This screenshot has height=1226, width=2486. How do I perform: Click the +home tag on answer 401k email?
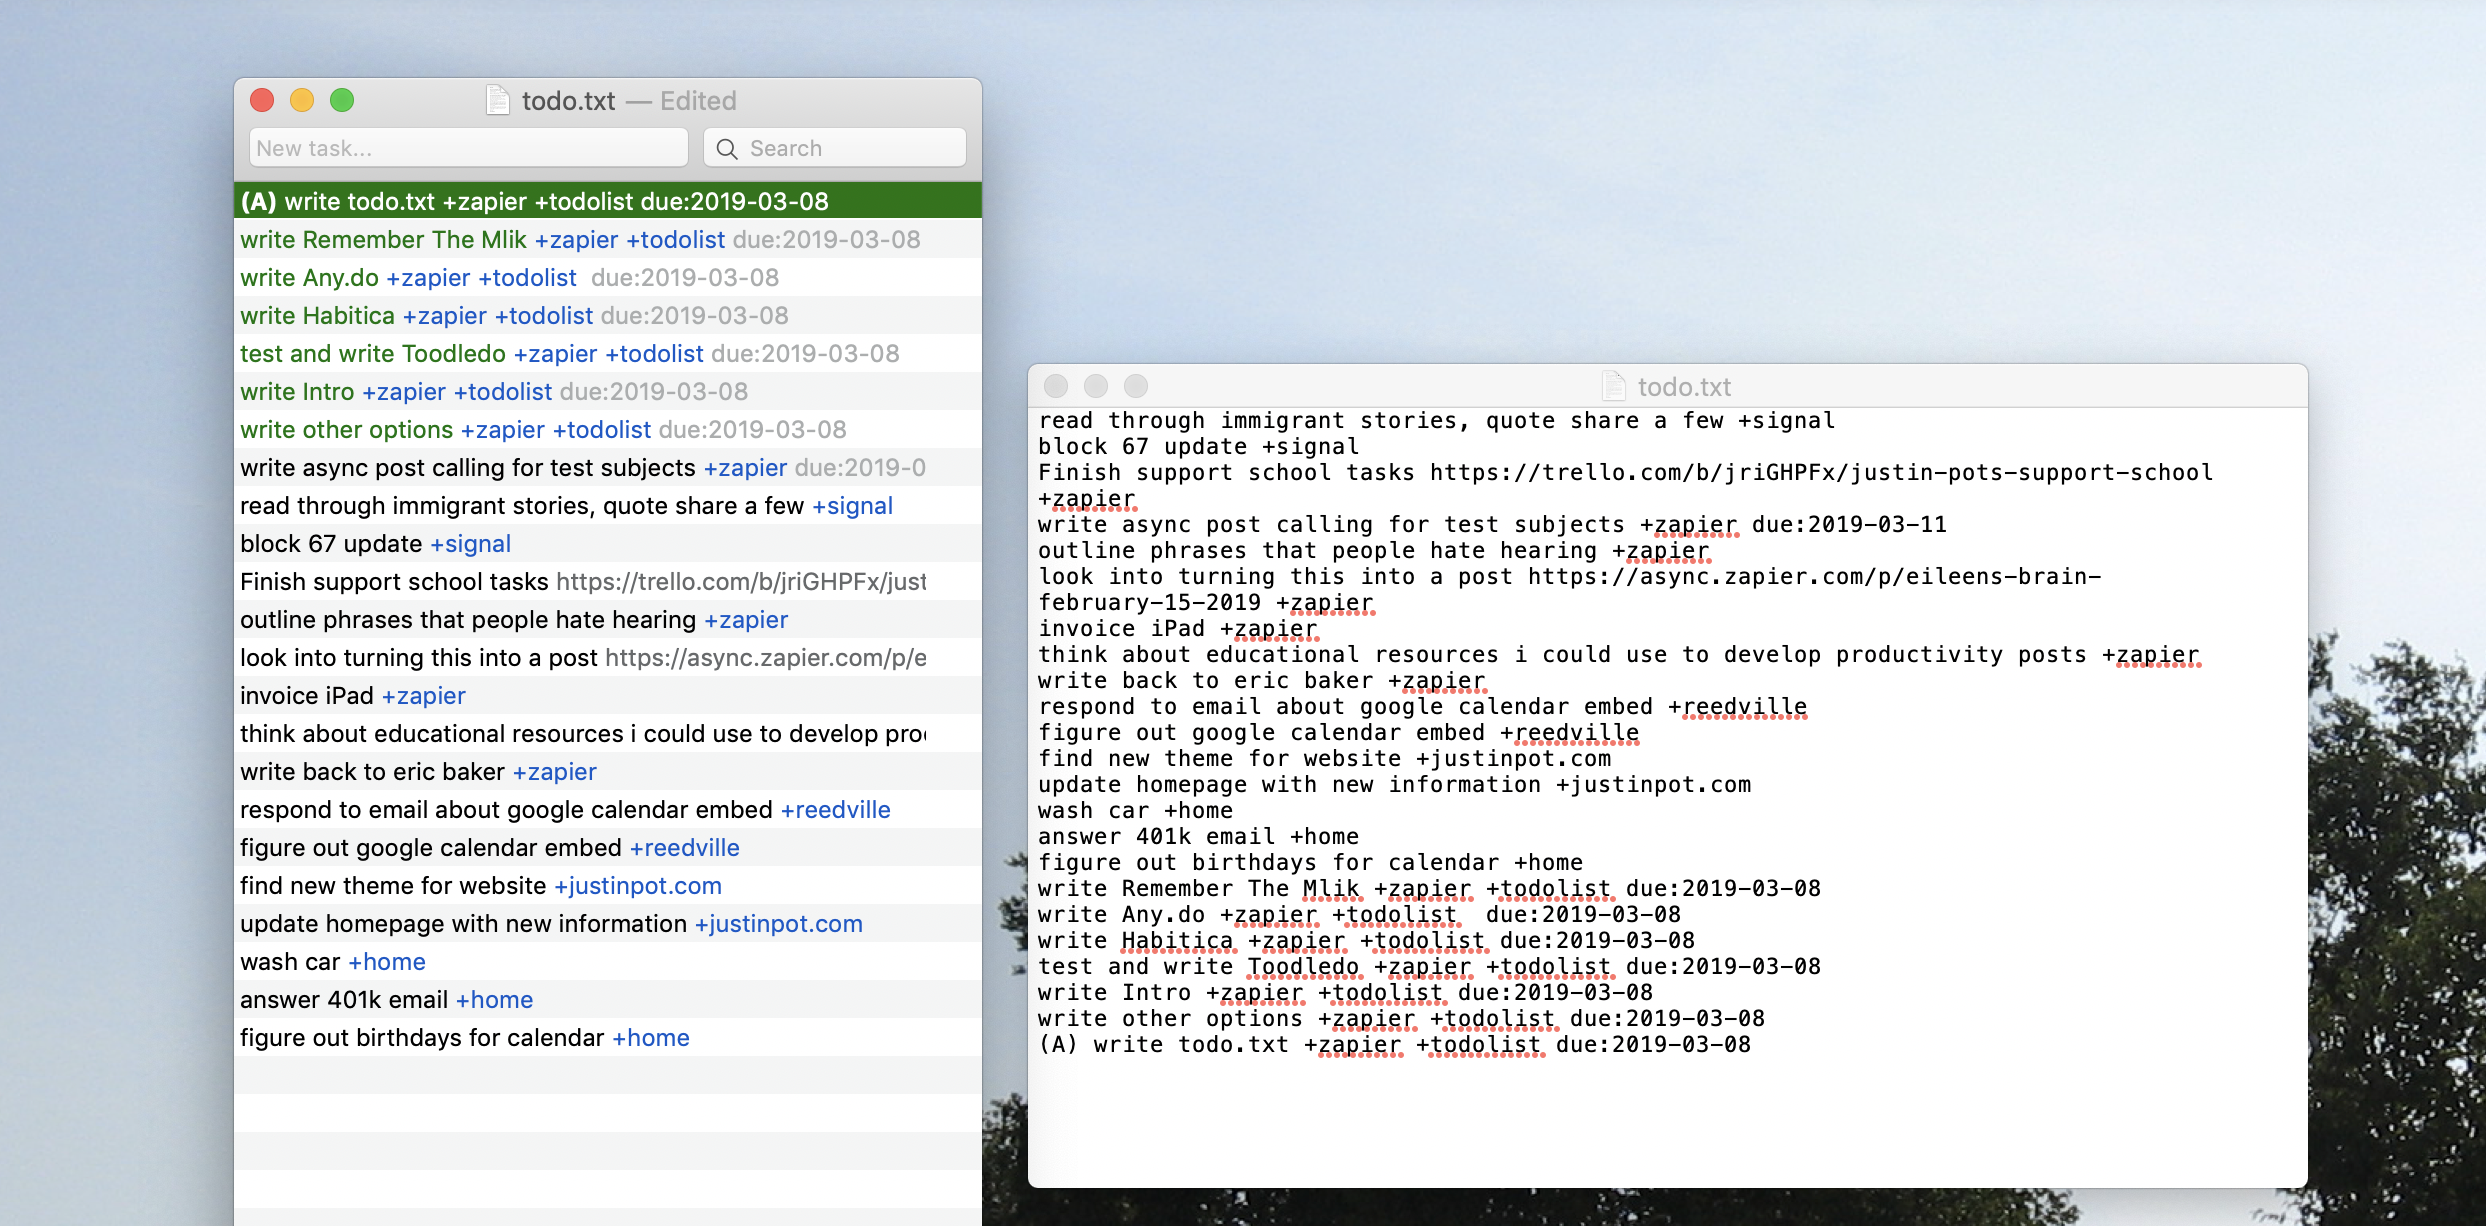(x=494, y=1000)
